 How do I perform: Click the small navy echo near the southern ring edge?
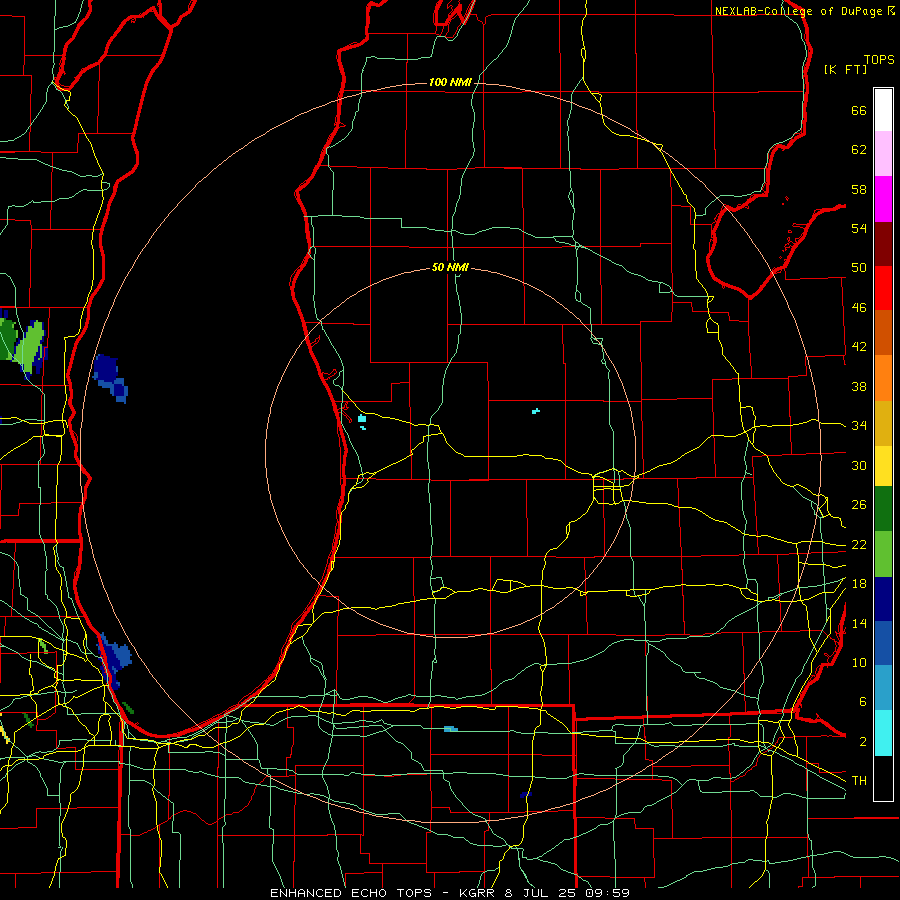coord(525,794)
